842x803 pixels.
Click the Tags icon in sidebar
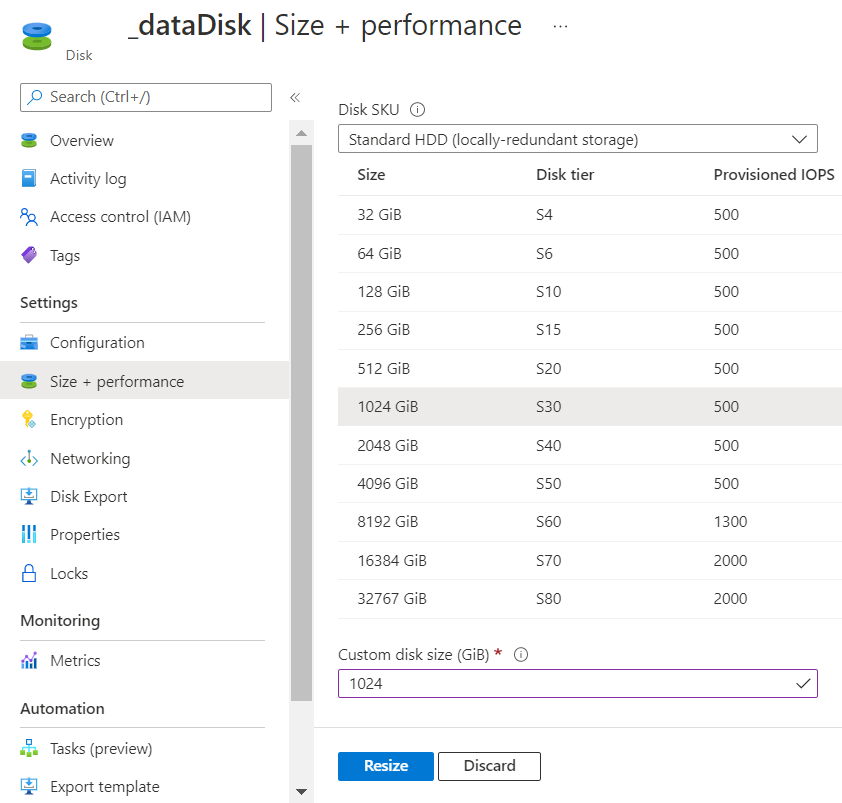click(x=29, y=256)
